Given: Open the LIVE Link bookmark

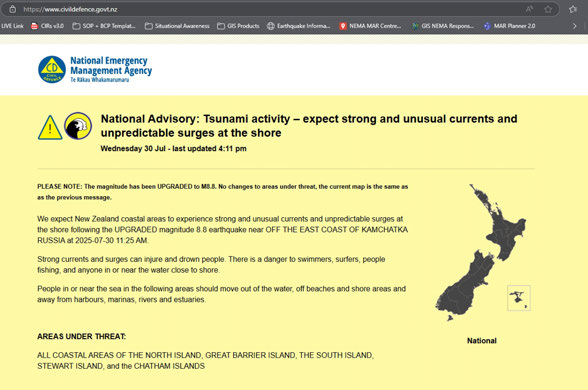Looking at the screenshot, I should point(12,26).
